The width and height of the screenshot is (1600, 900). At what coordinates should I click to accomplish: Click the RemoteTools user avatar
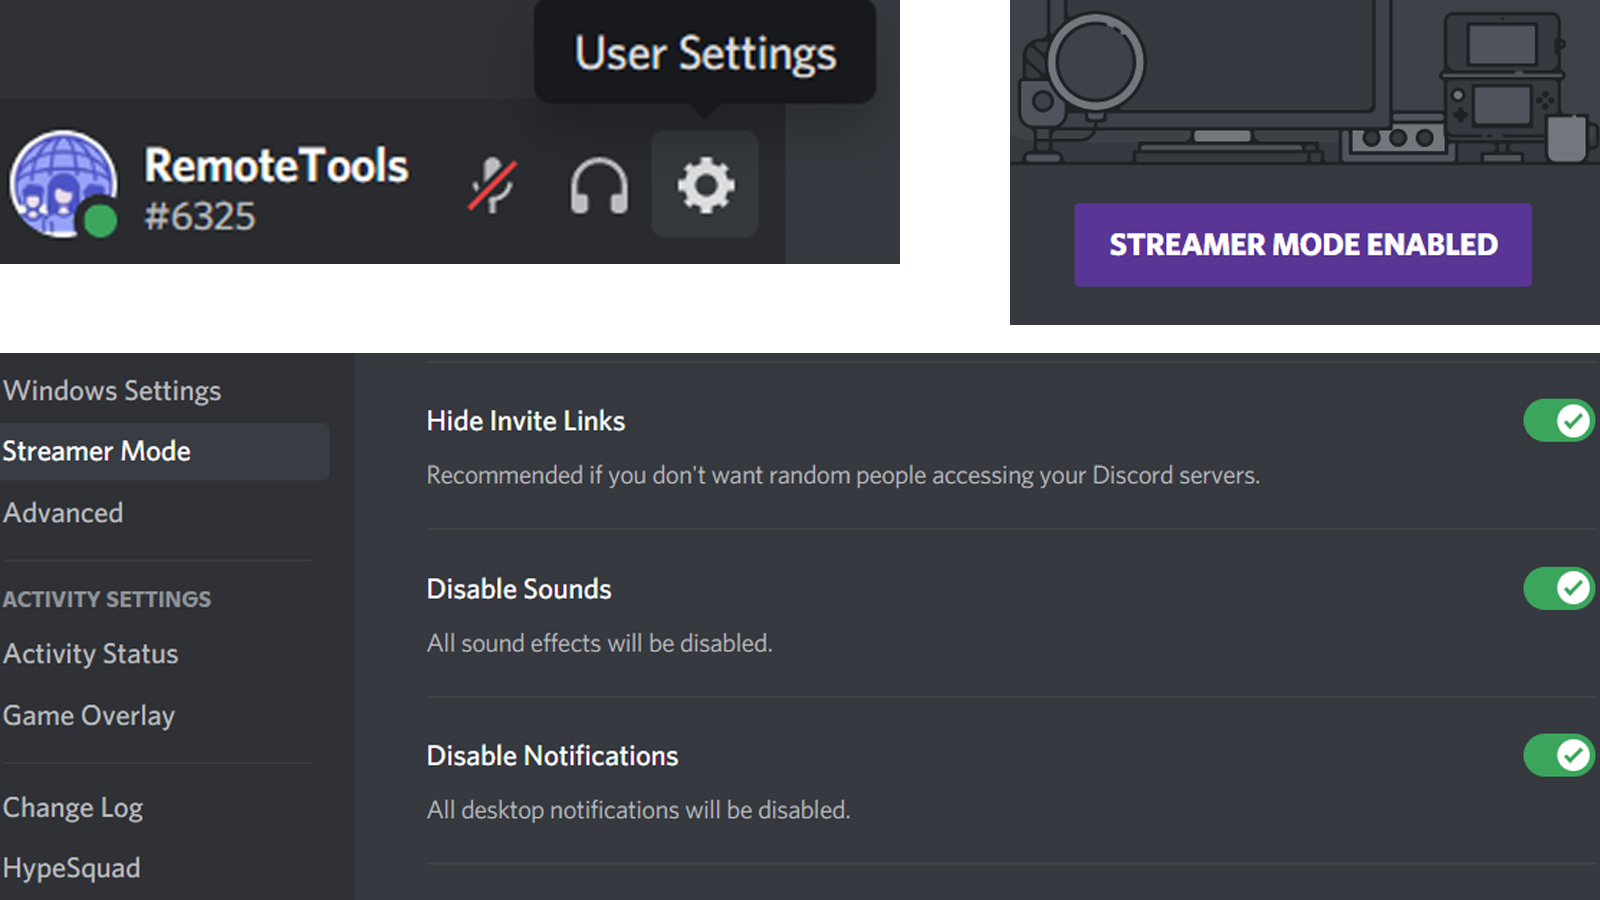[63, 184]
